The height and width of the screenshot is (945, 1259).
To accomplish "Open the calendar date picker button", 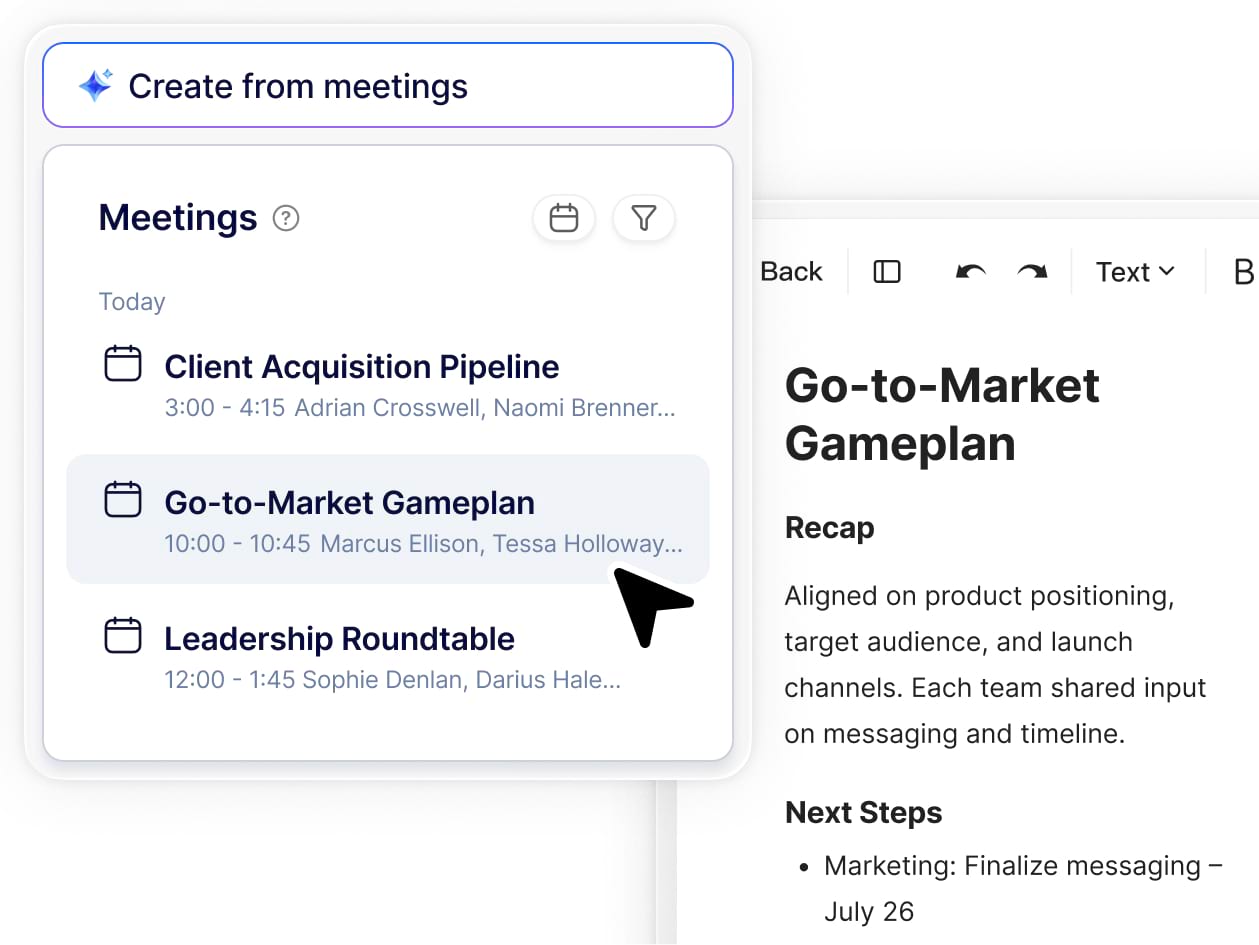I will click(564, 218).
